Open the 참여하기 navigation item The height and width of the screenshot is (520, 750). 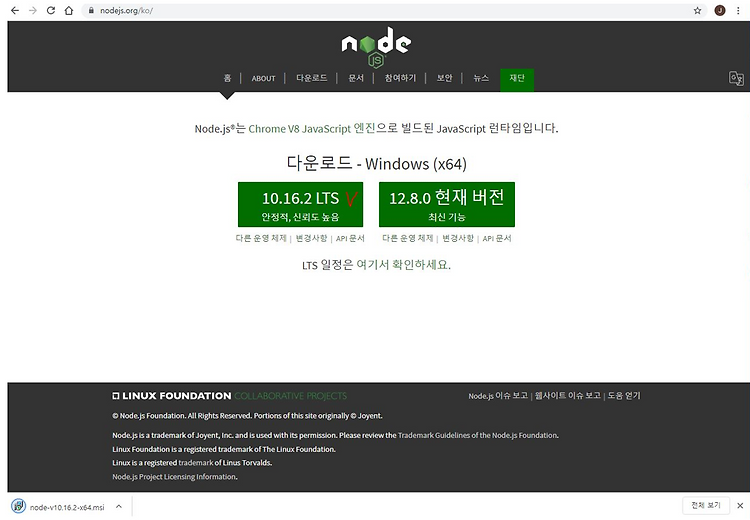coord(400,78)
